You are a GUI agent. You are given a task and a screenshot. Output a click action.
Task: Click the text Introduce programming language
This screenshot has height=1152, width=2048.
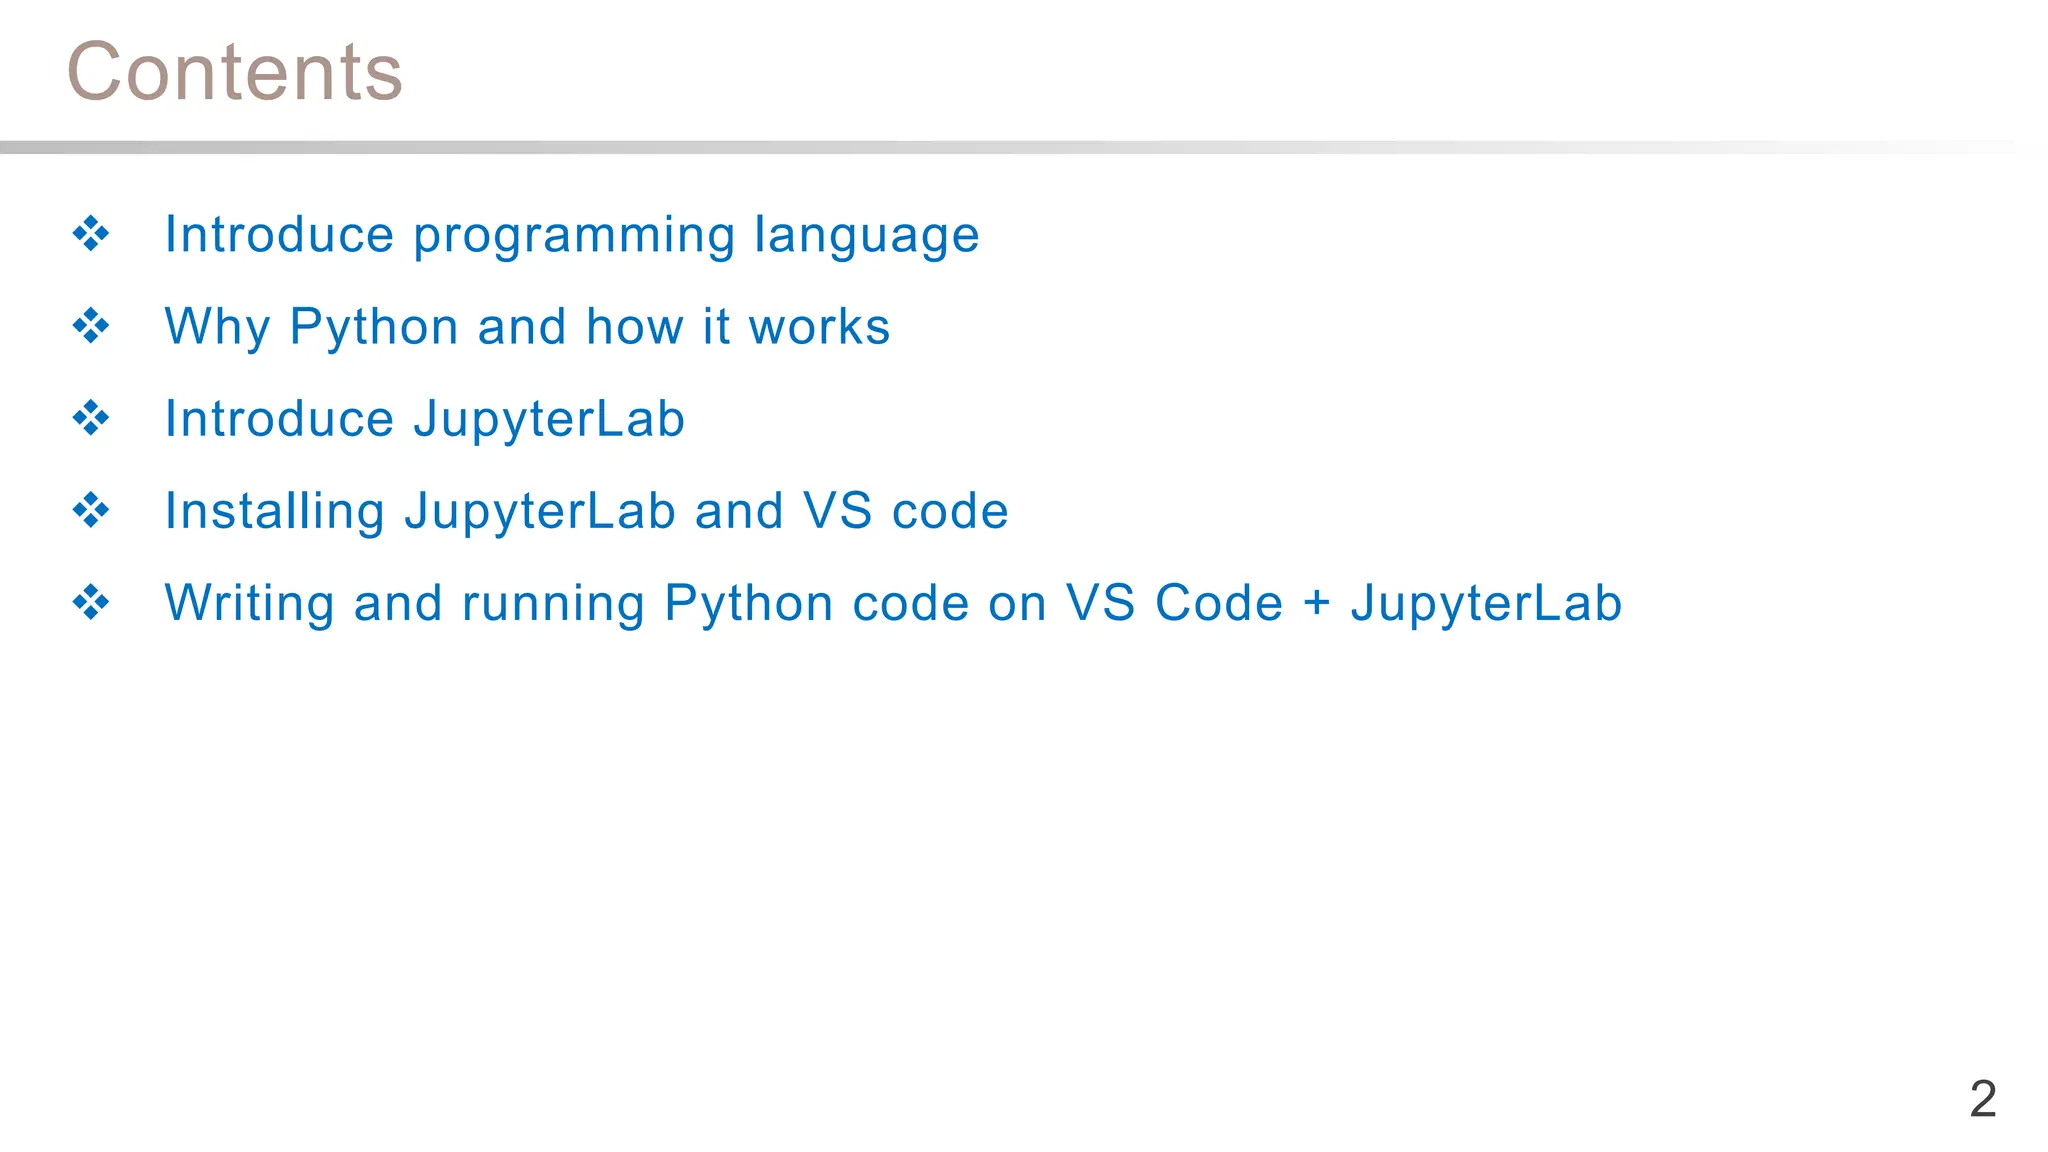pos(572,236)
